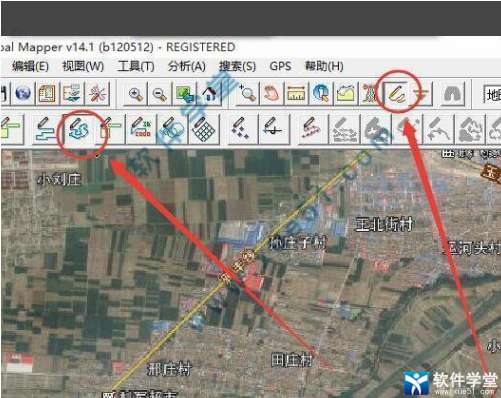Click the 王北街村 label on the map
This screenshot has height=398, width=501.
pos(384,224)
